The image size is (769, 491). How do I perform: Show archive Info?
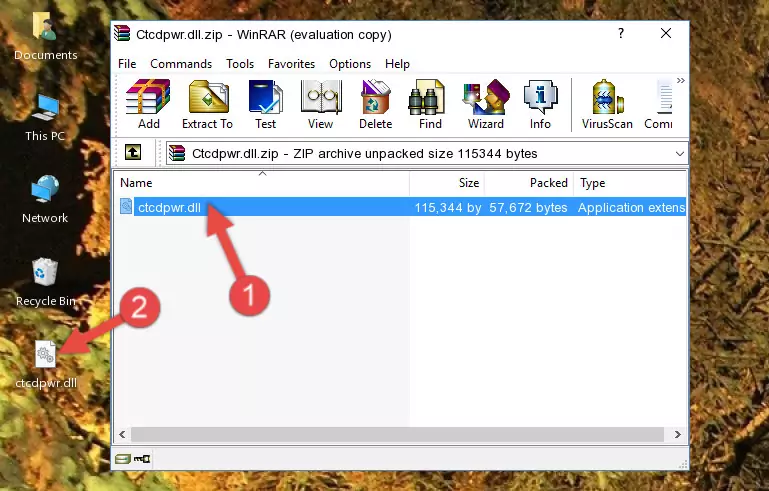pyautogui.click(x=540, y=104)
